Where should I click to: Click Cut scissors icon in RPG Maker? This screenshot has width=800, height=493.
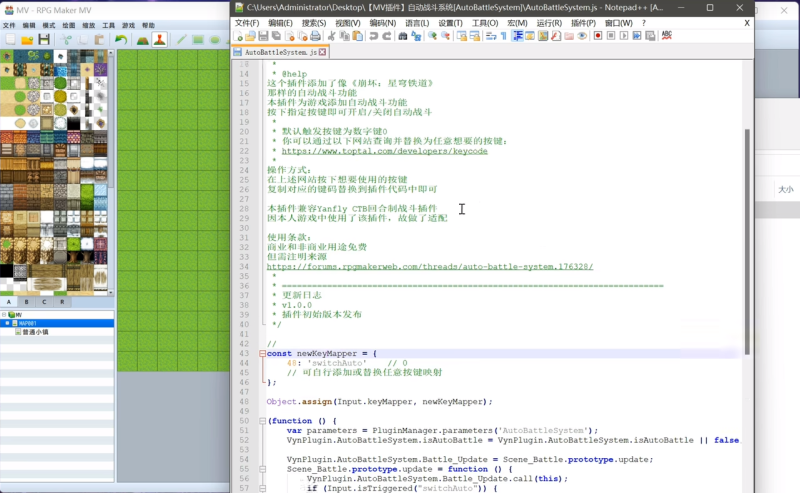tap(66, 40)
